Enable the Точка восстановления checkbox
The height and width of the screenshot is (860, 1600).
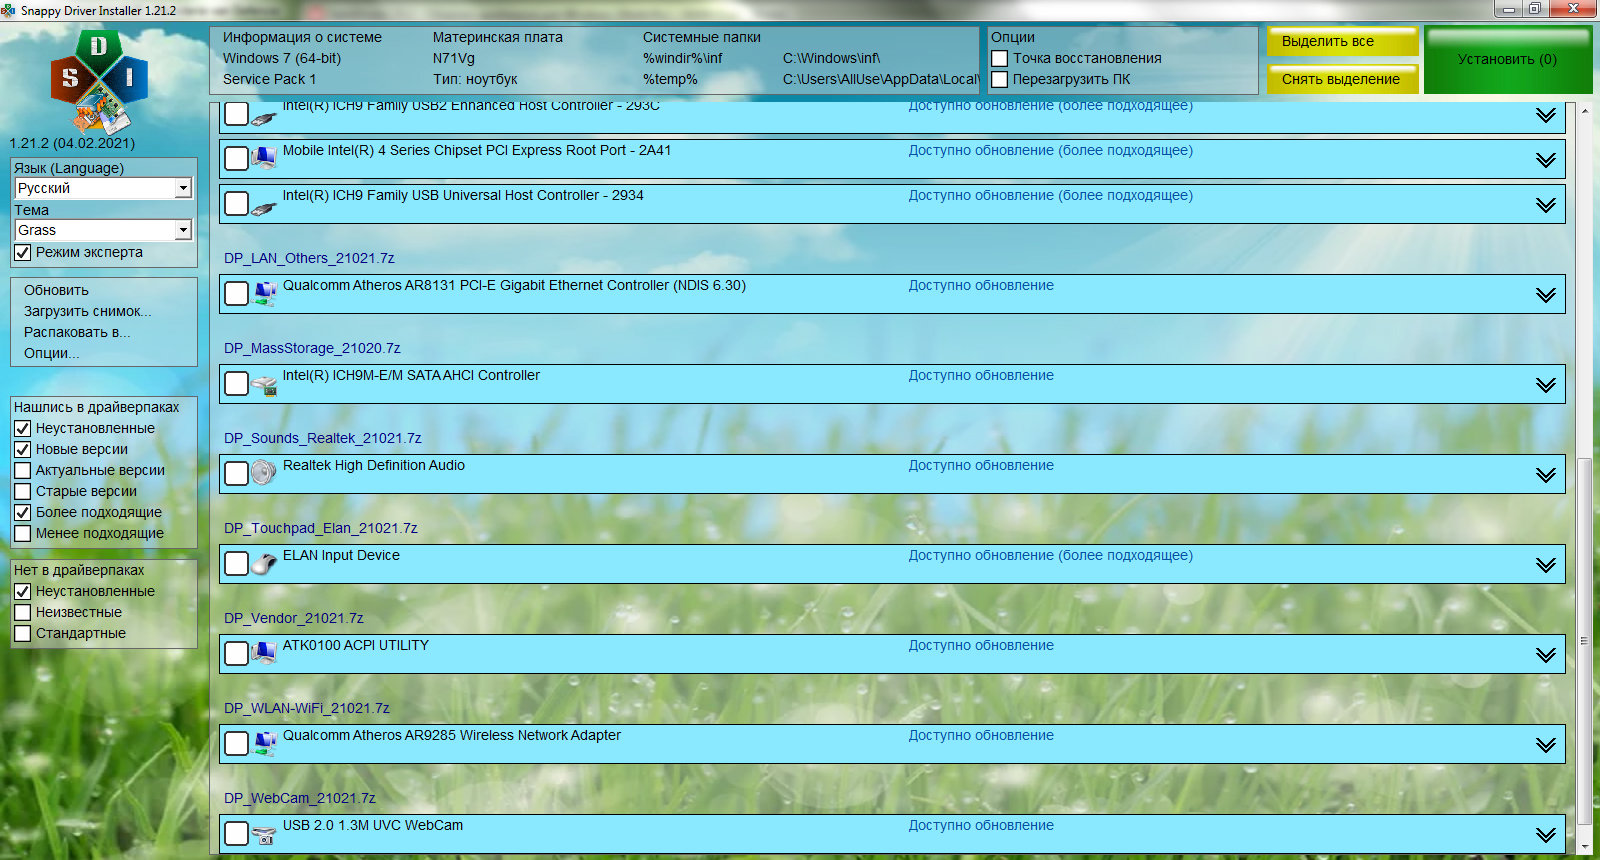pyautogui.click(x=999, y=59)
